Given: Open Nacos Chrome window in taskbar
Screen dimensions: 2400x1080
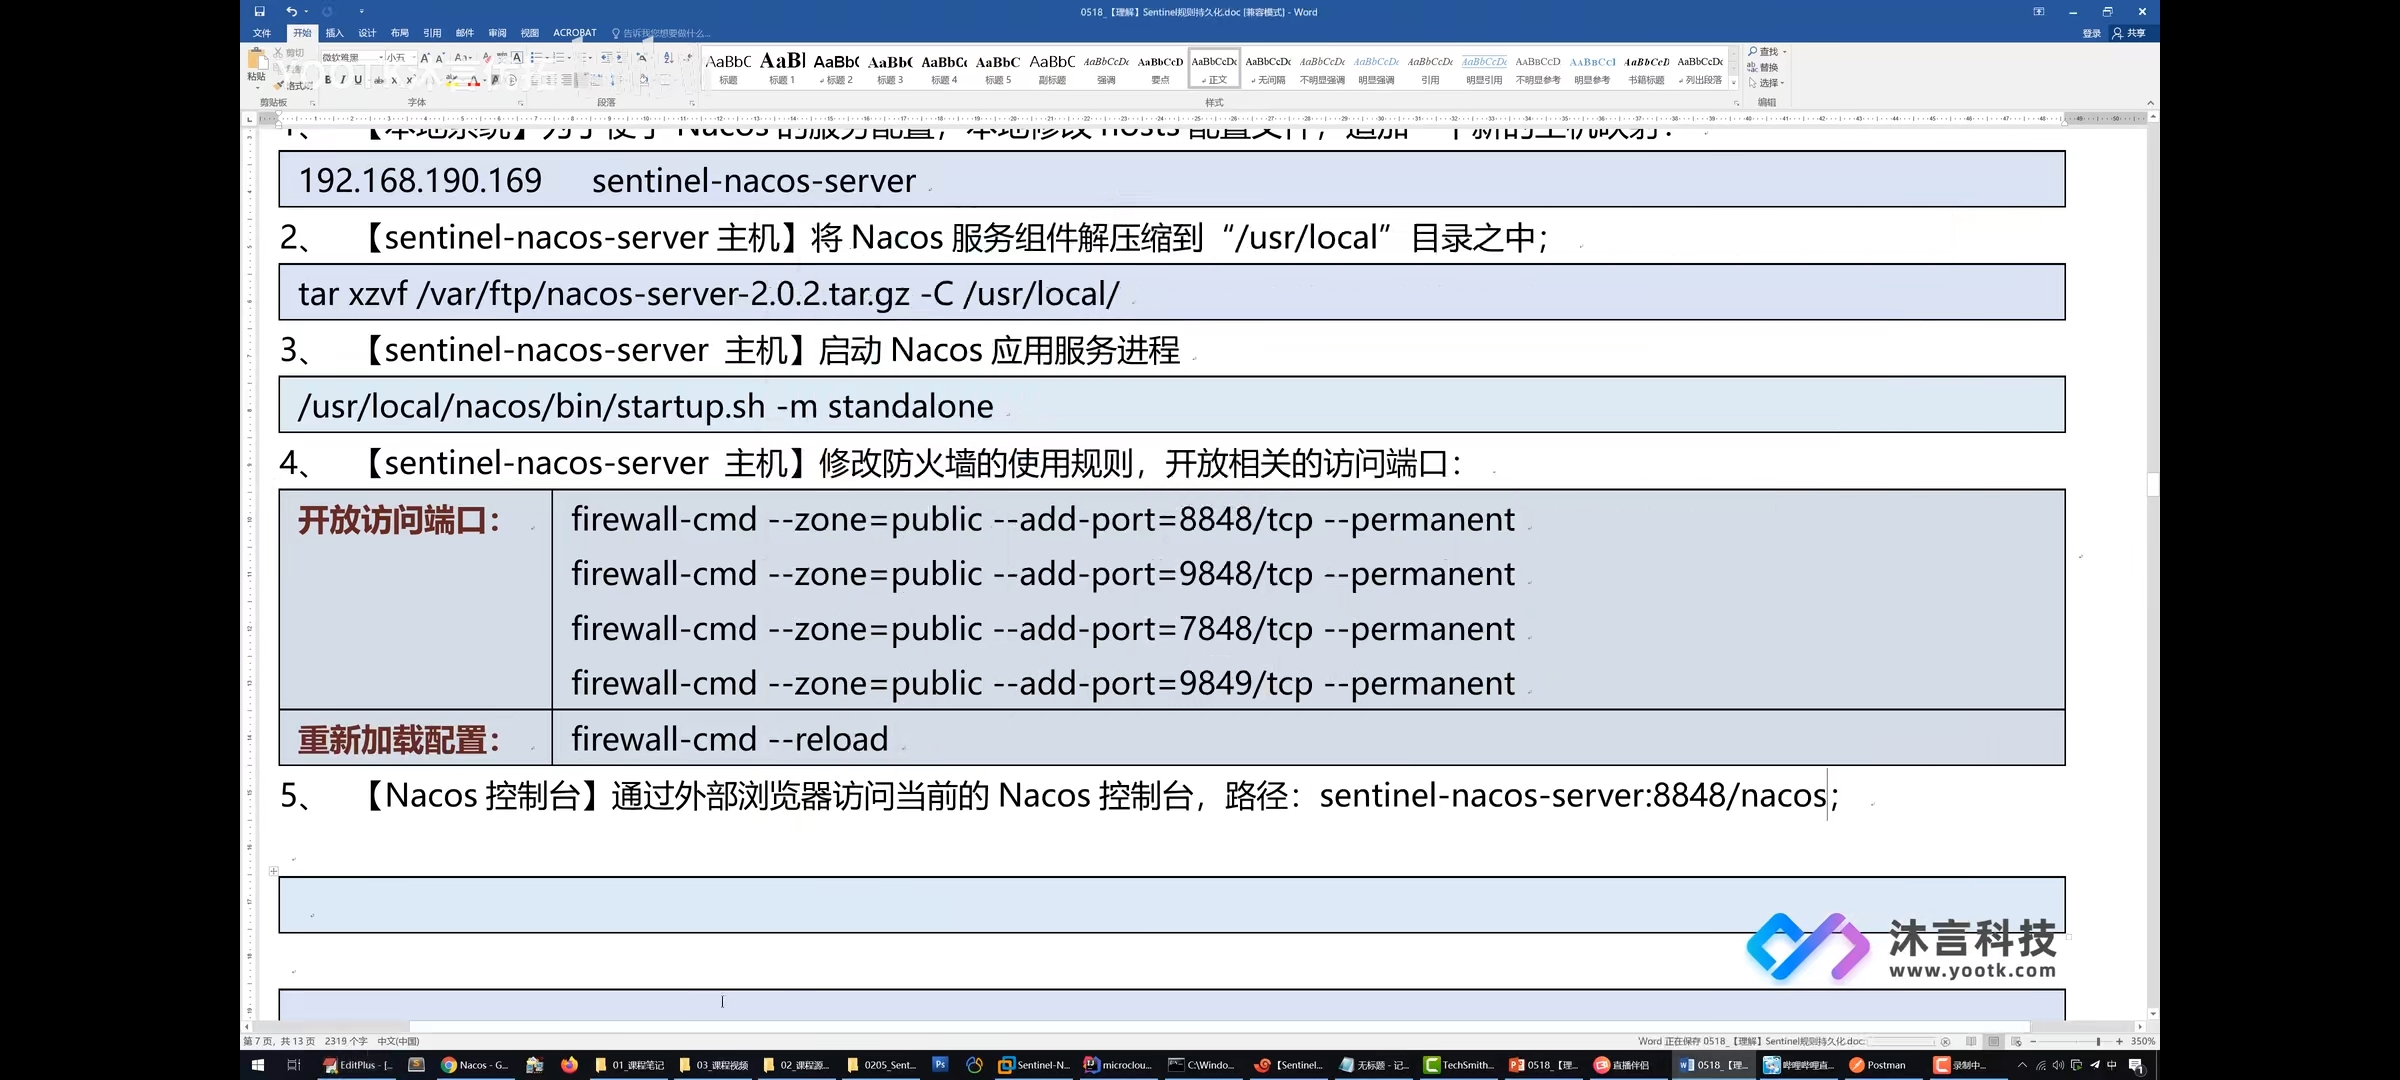Looking at the screenshot, I should click(x=475, y=1065).
